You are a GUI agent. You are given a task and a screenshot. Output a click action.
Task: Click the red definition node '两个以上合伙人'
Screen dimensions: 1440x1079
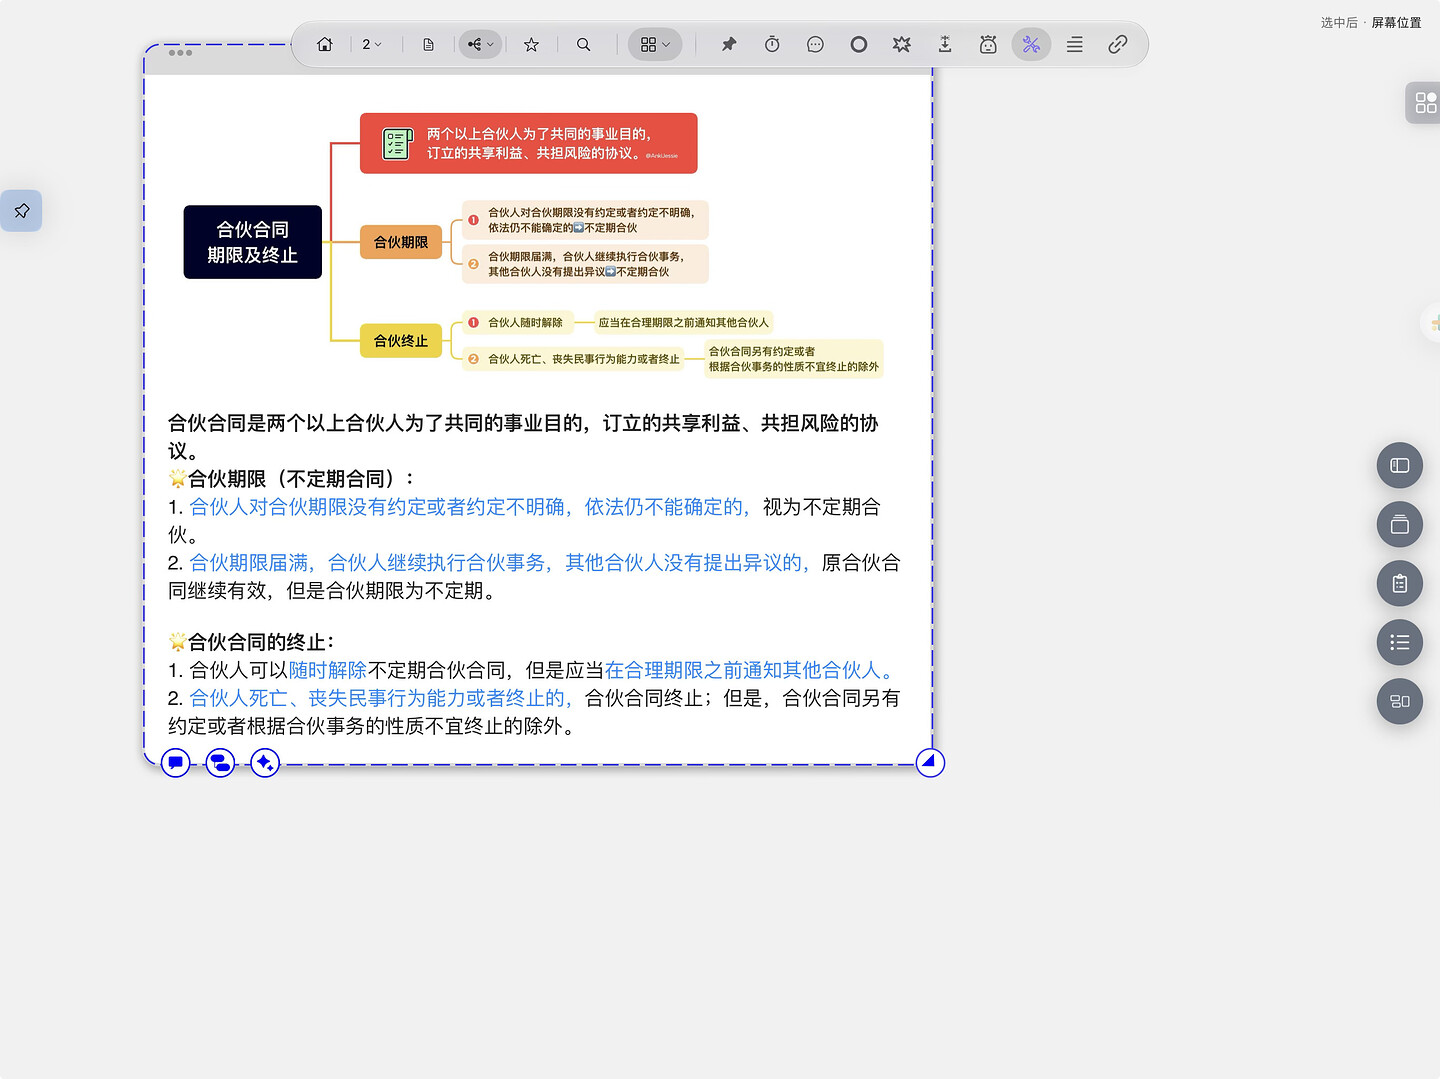529,143
